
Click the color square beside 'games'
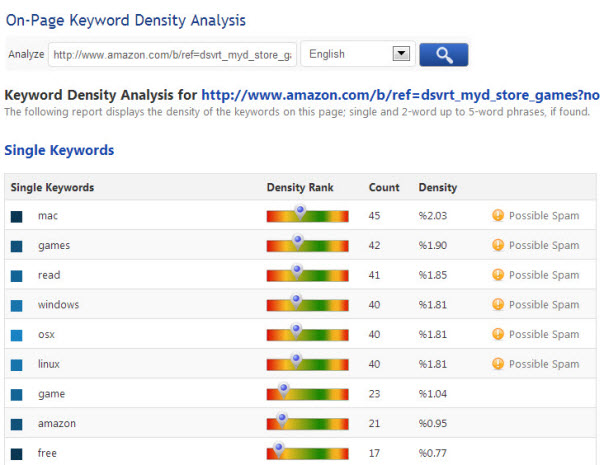coord(17,246)
